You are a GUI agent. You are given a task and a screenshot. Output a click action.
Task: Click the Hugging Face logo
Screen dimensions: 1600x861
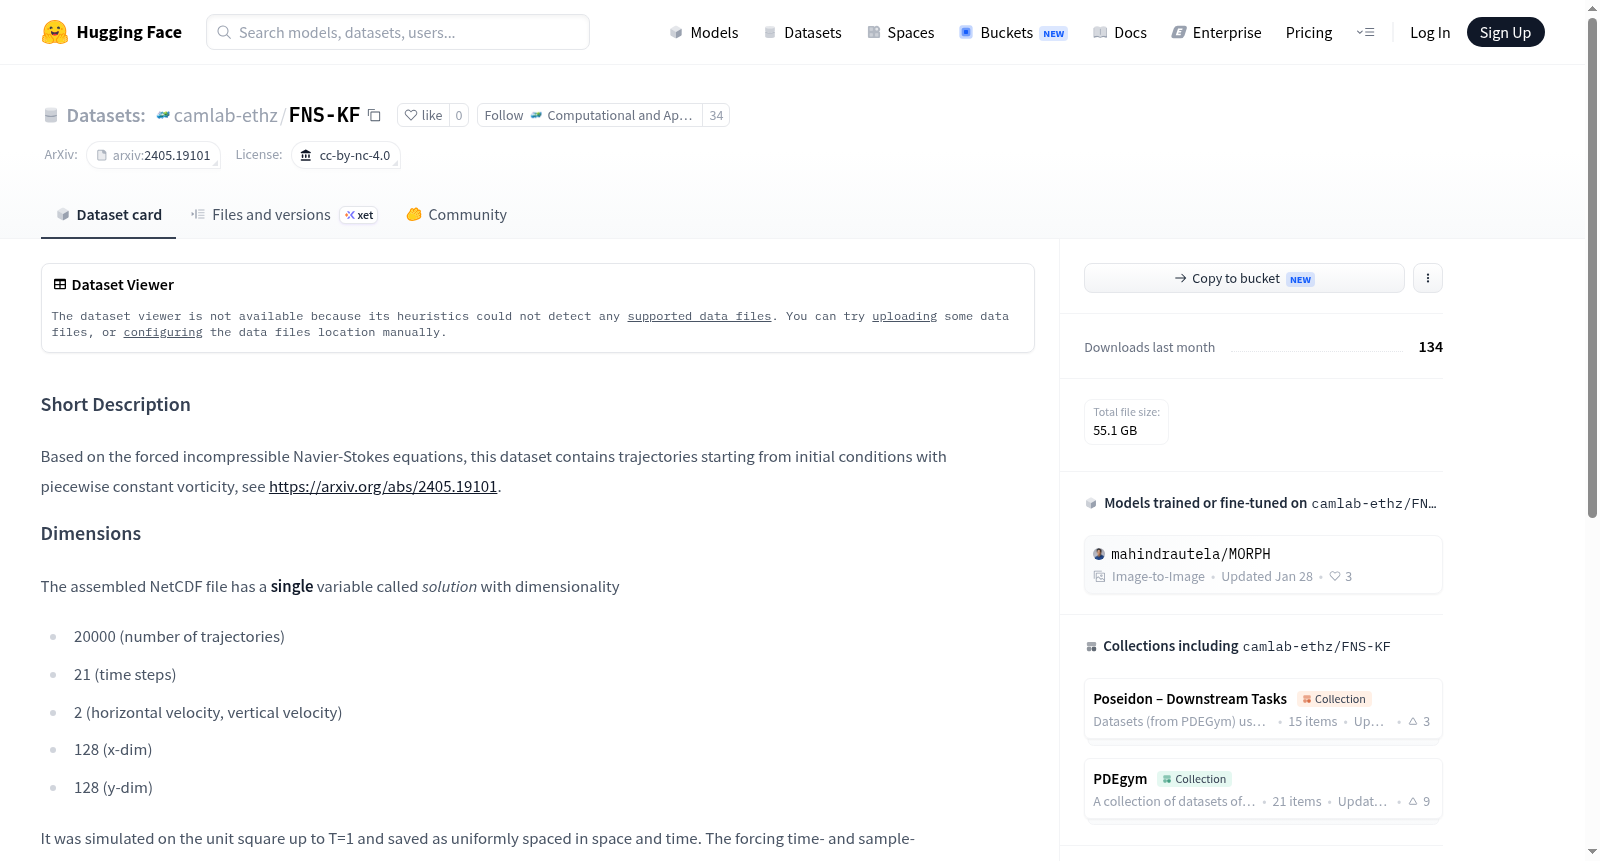(x=111, y=32)
